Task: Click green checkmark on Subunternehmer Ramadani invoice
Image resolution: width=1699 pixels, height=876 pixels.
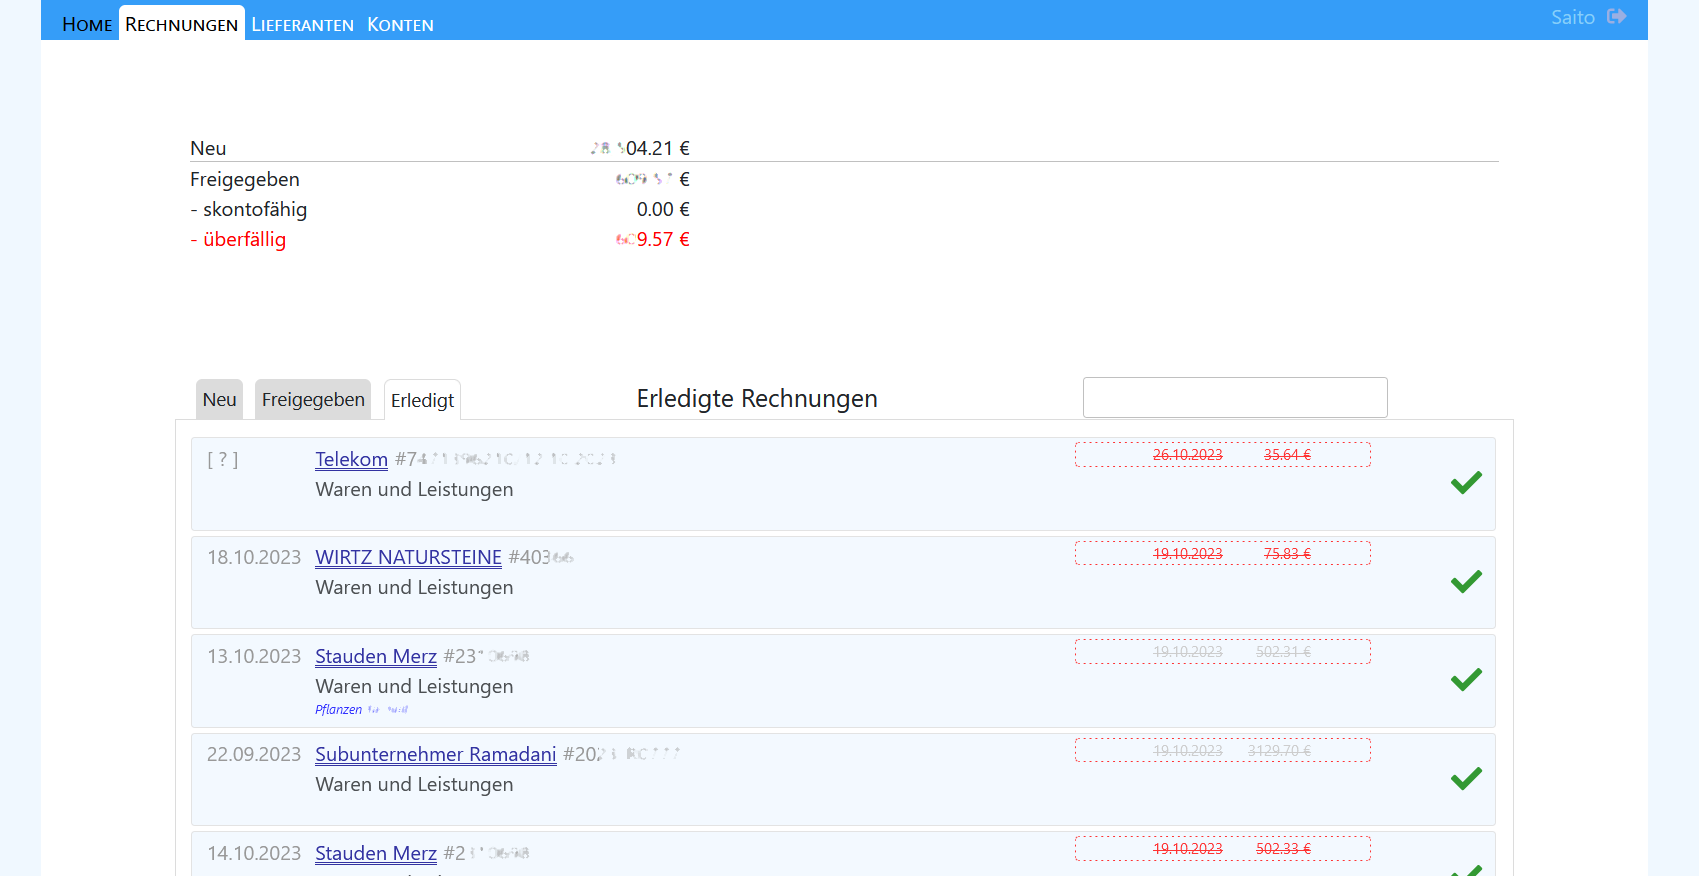Action: point(1466,778)
